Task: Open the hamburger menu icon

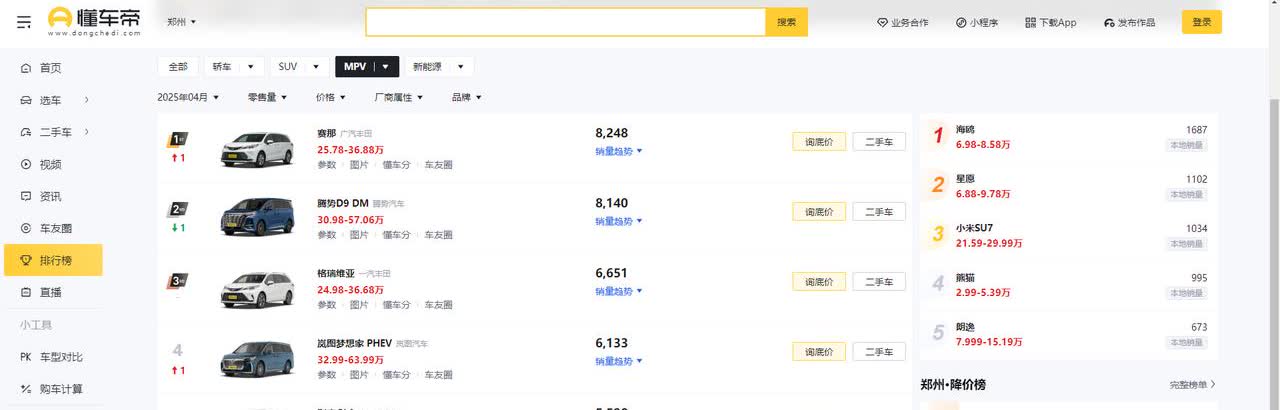Action: tap(24, 21)
